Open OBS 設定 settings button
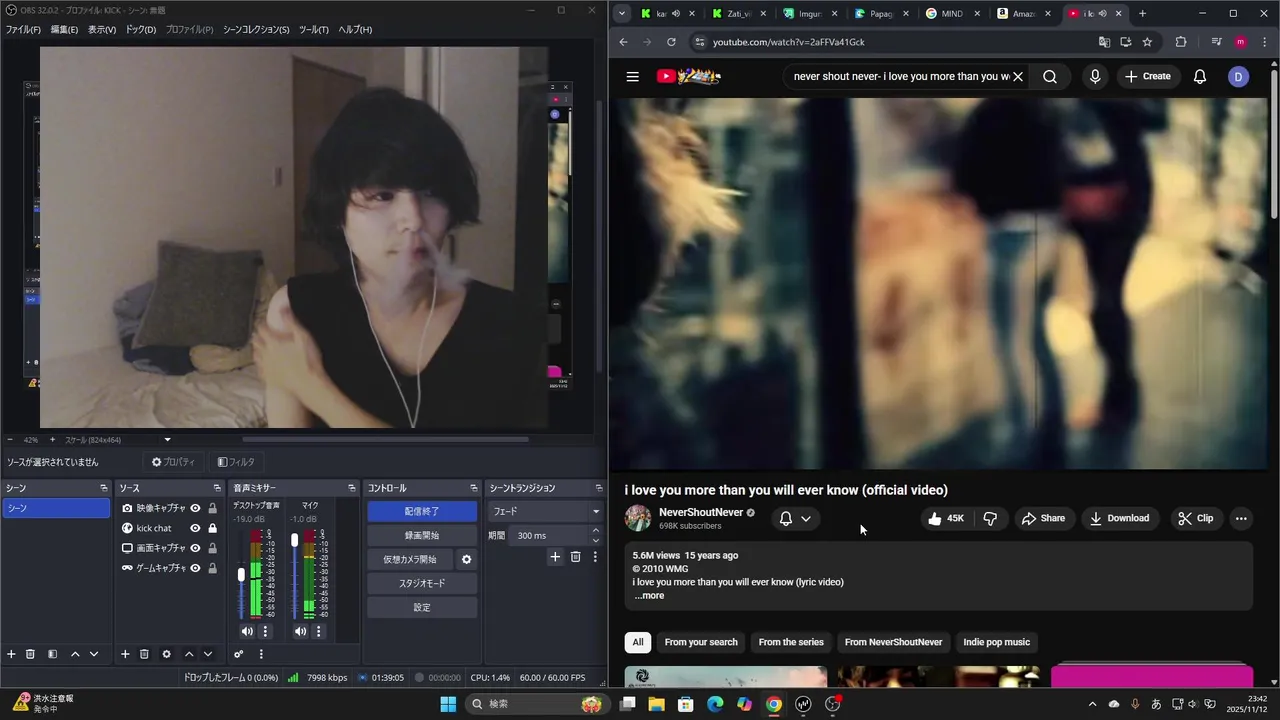This screenshot has height=720, width=1280. [422, 607]
